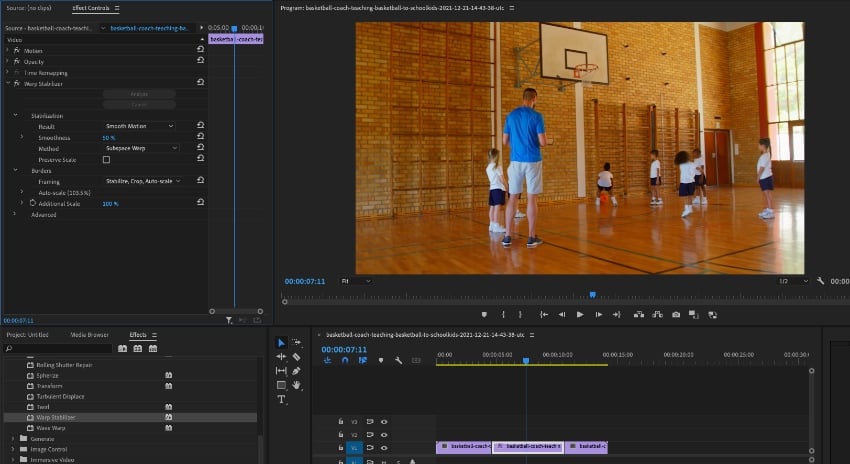This screenshot has width=850, height=464.
Task: Open playback resolution 1/2 dropdown
Action: point(793,281)
